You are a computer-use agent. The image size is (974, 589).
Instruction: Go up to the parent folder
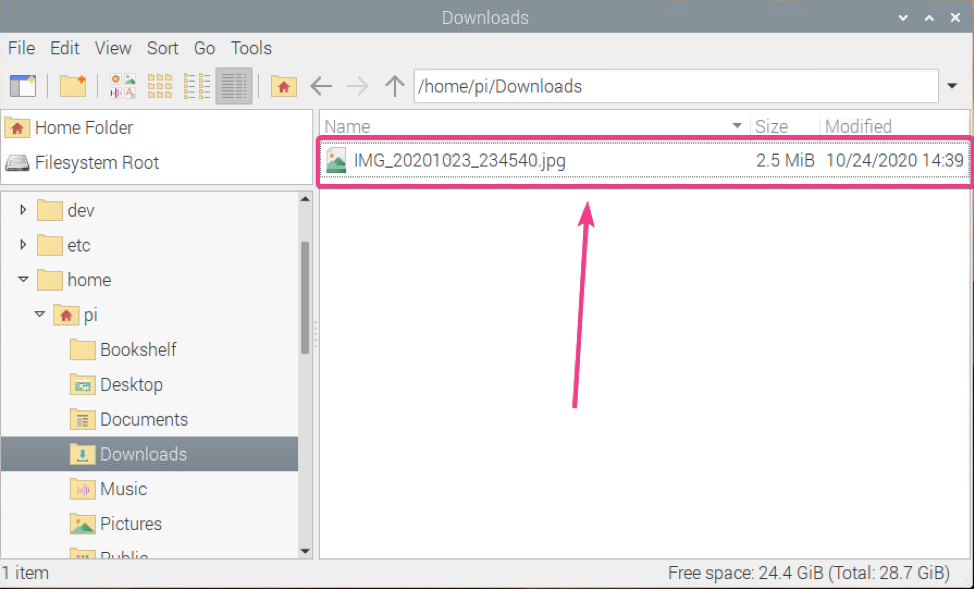tap(394, 86)
